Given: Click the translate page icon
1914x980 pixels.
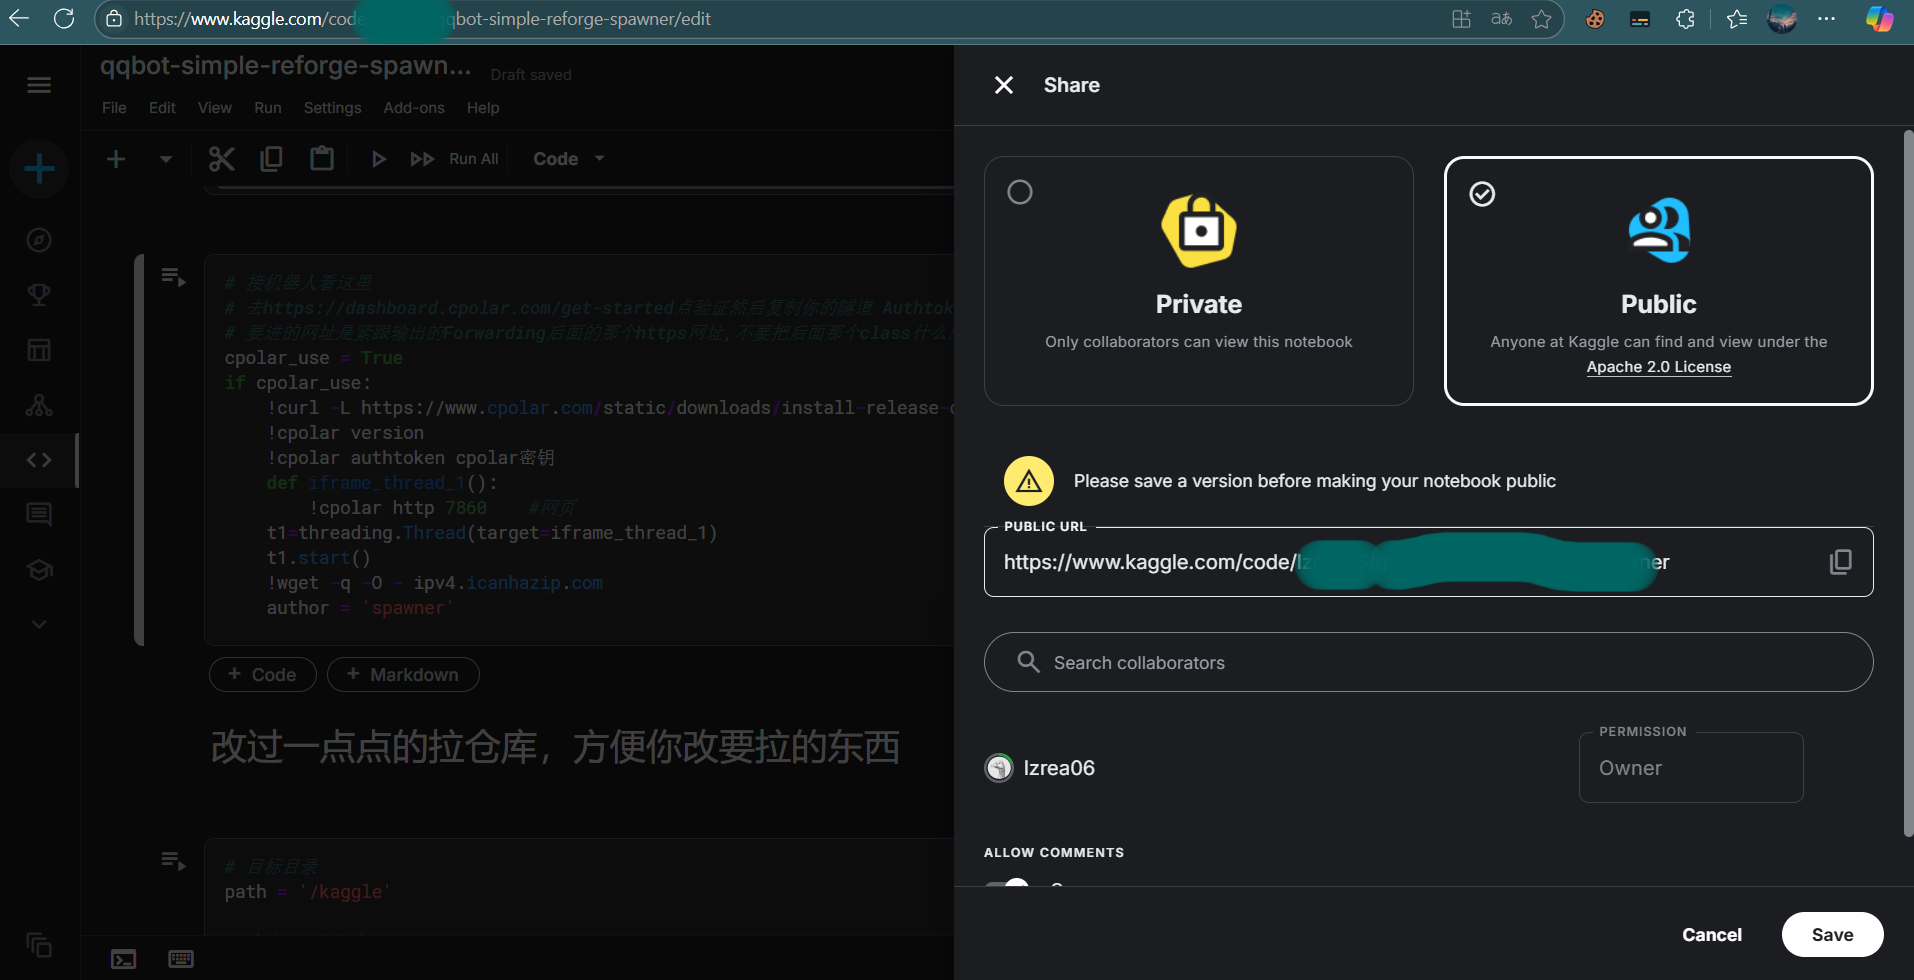Looking at the screenshot, I should [1501, 19].
